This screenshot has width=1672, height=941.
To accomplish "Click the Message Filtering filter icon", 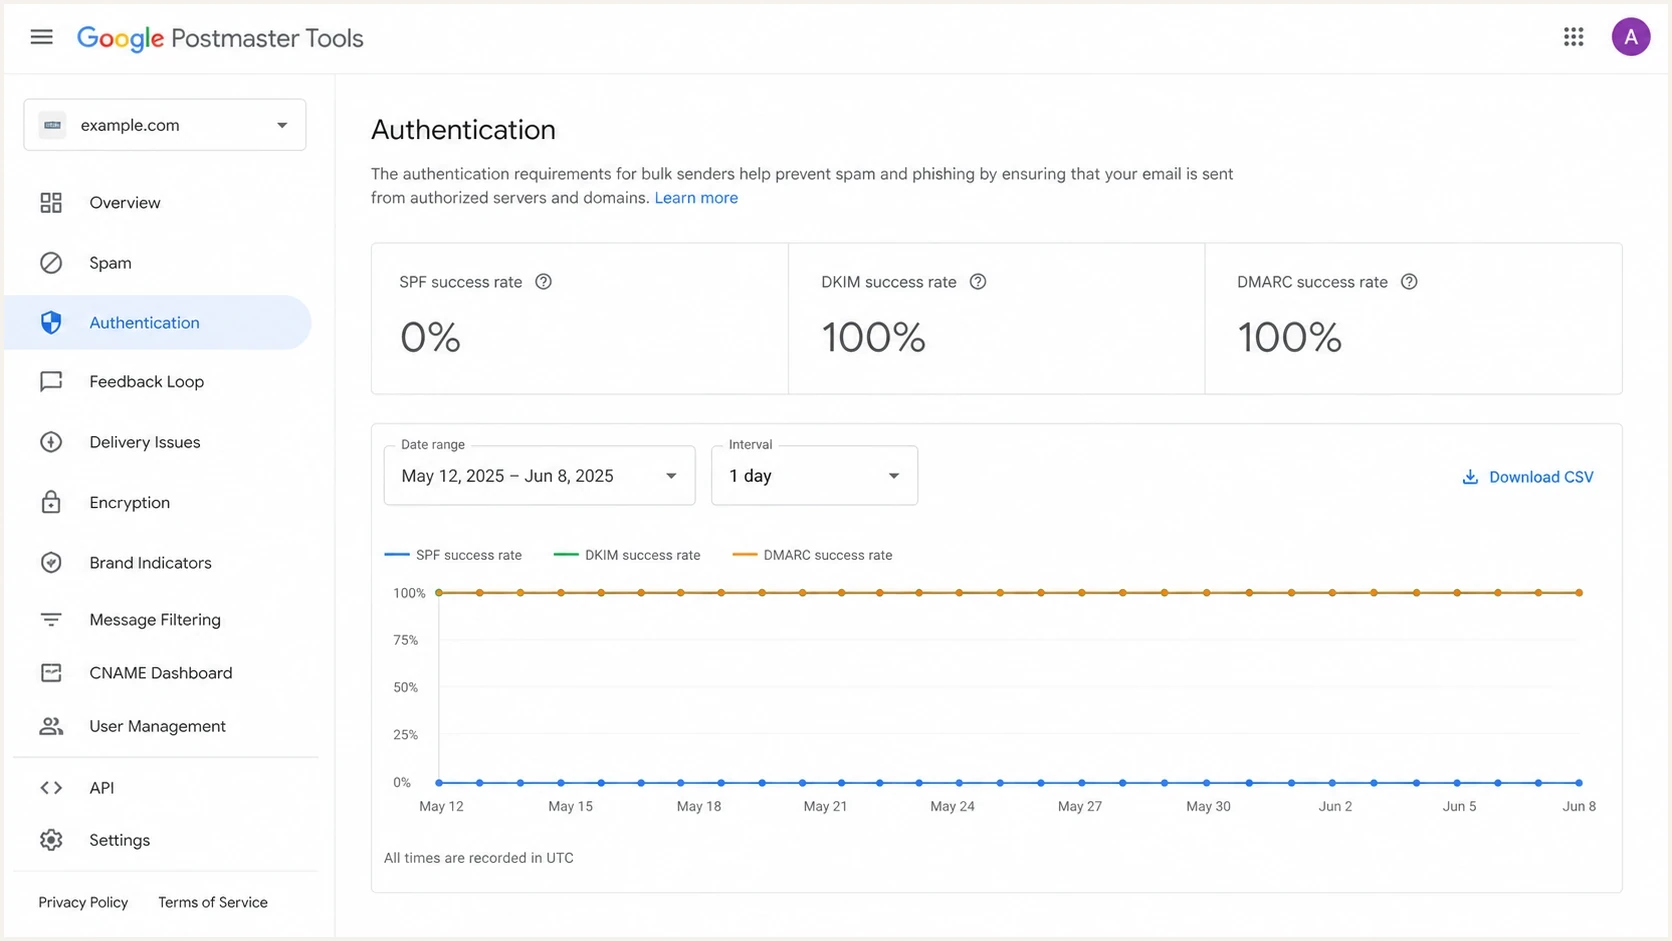I will point(51,620).
